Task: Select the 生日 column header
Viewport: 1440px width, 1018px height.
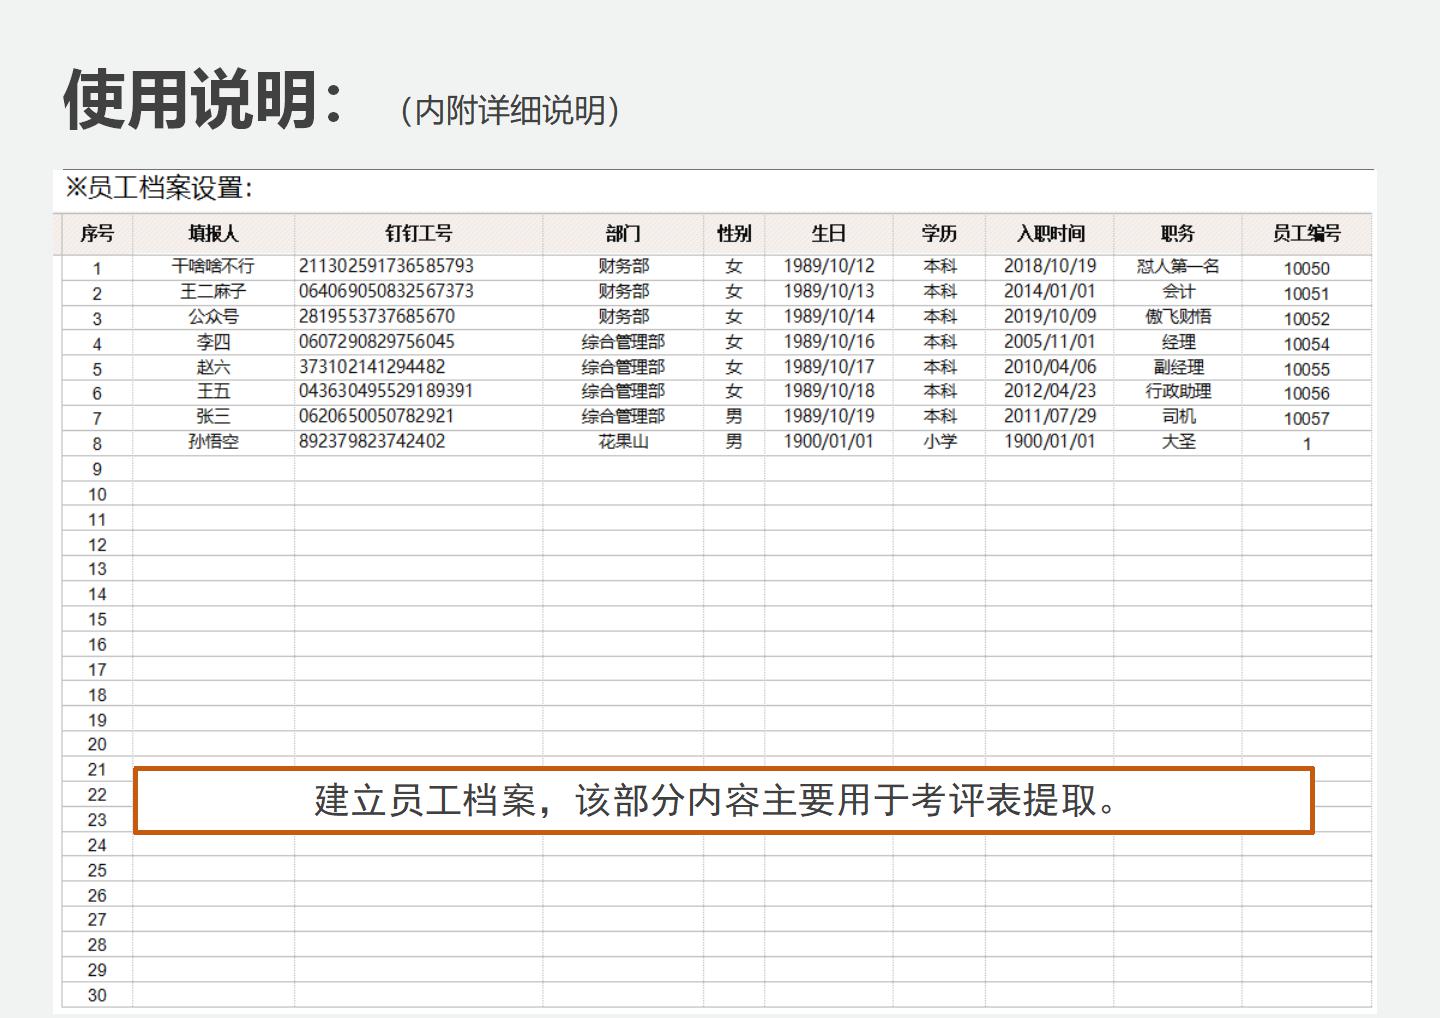Action: [x=829, y=234]
